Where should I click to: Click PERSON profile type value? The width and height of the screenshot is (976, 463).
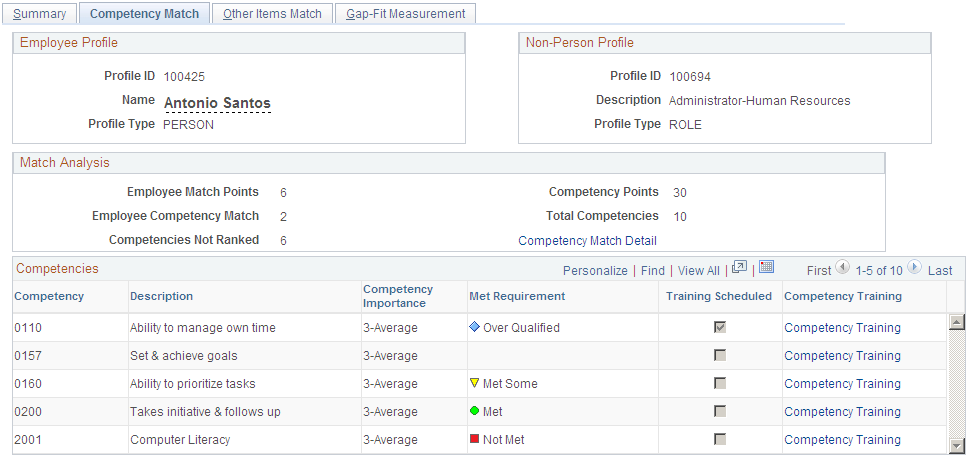188,124
